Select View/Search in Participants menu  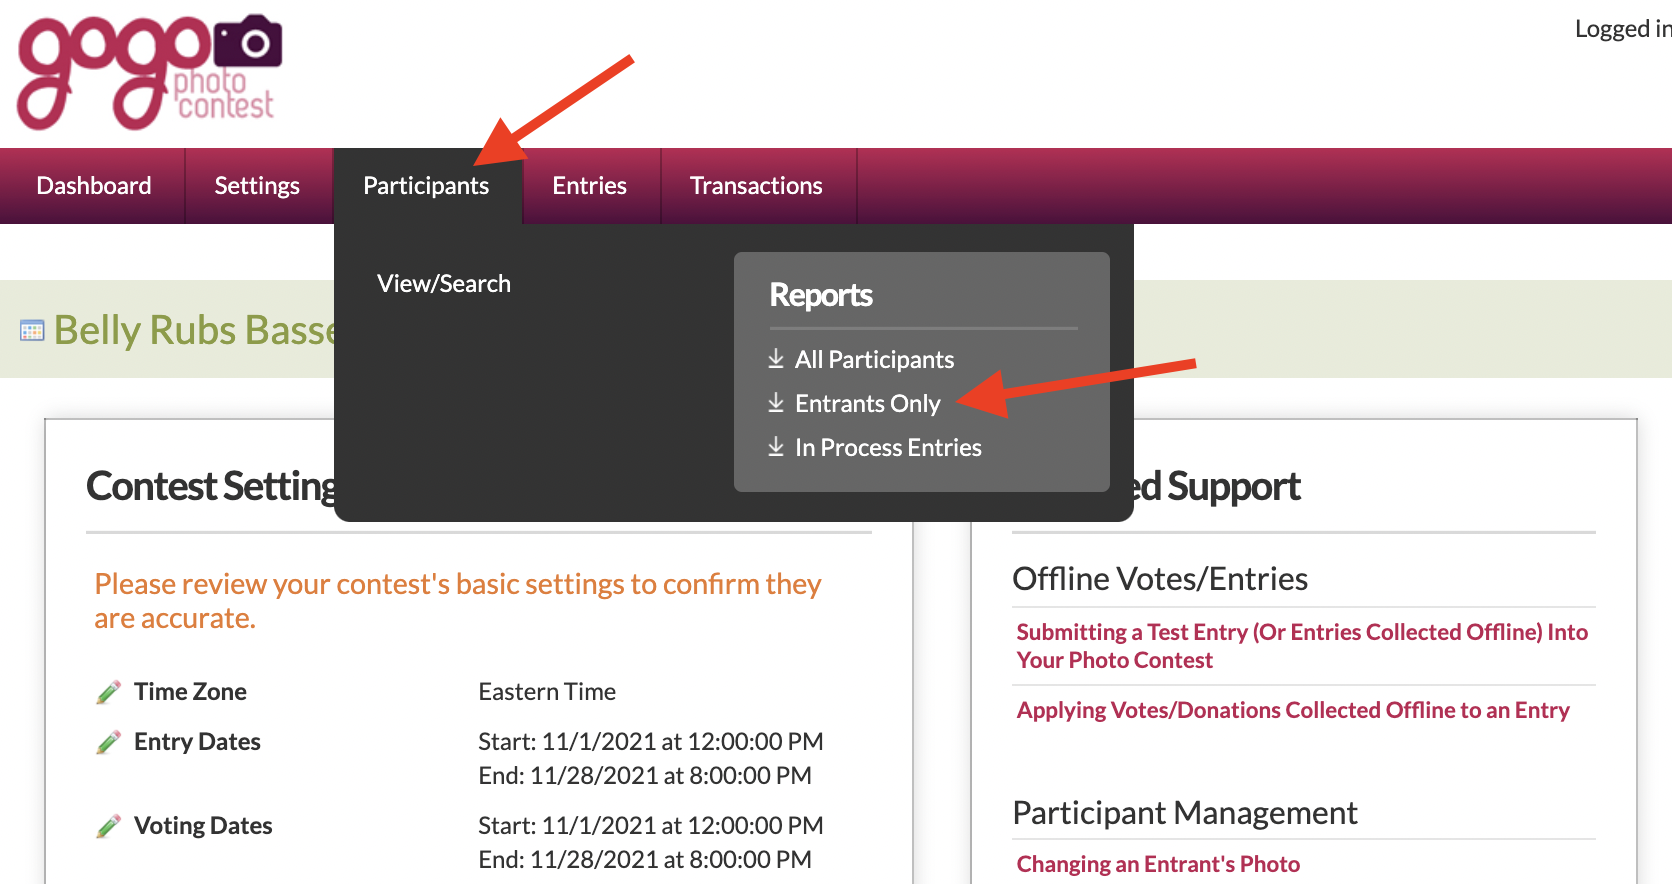coord(444,284)
